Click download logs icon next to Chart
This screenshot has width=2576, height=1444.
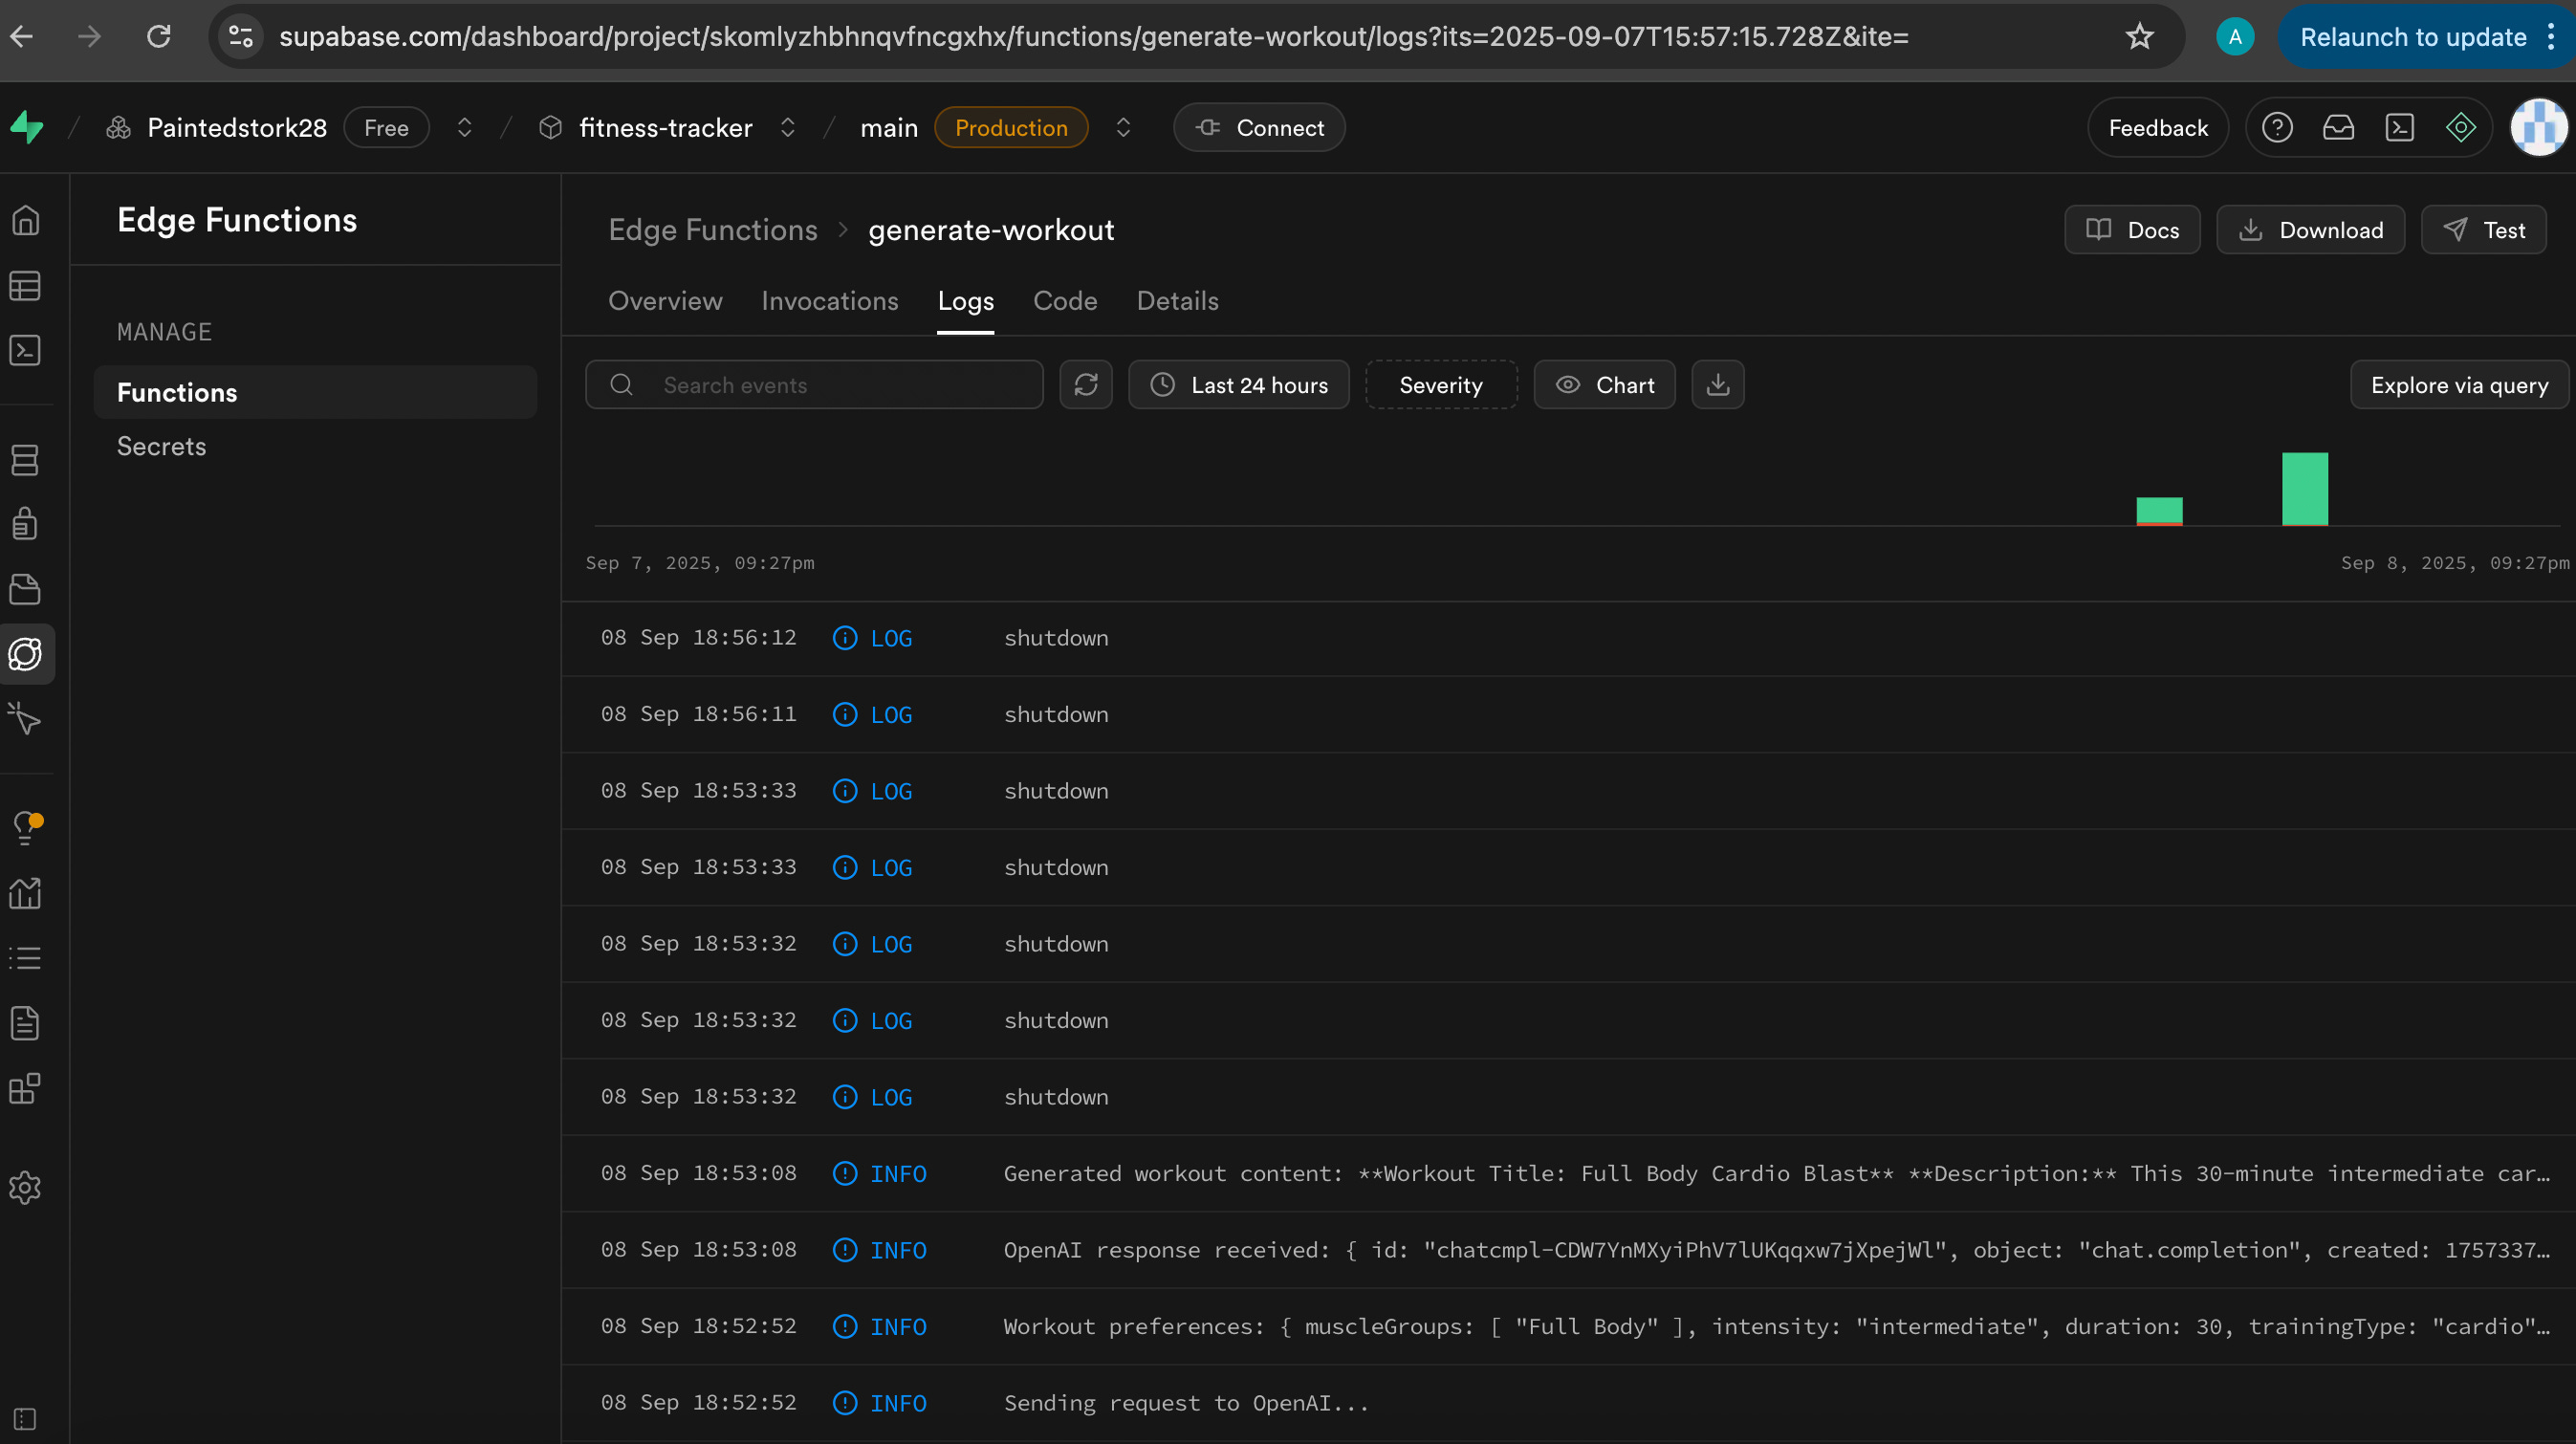(1717, 385)
